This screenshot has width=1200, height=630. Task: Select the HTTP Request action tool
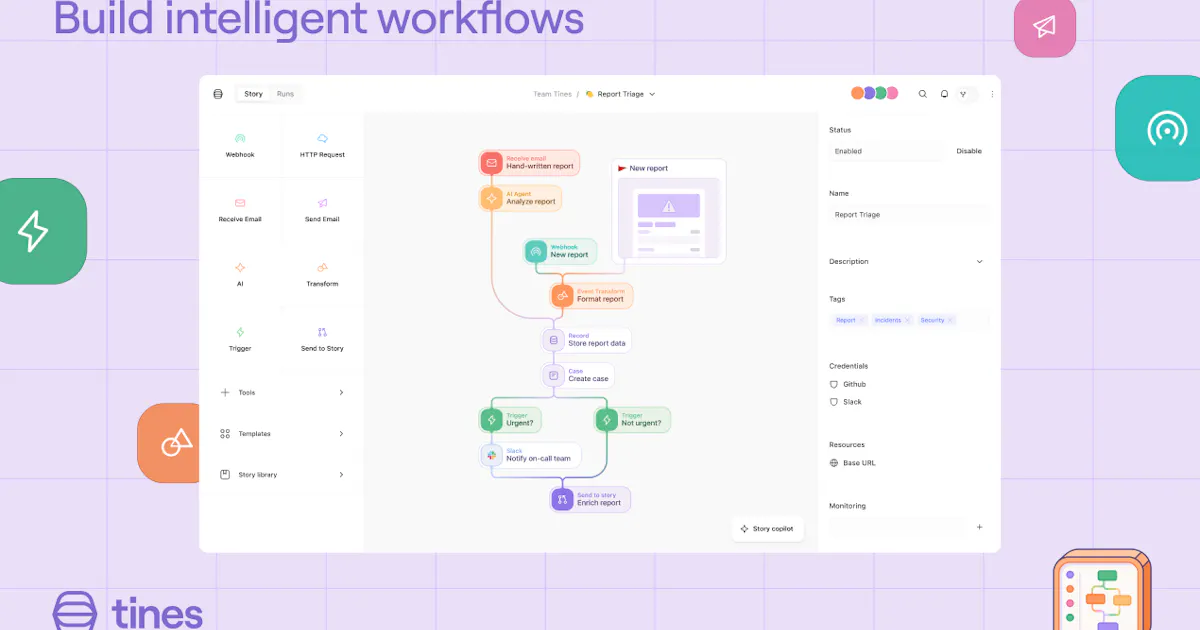coord(322,146)
